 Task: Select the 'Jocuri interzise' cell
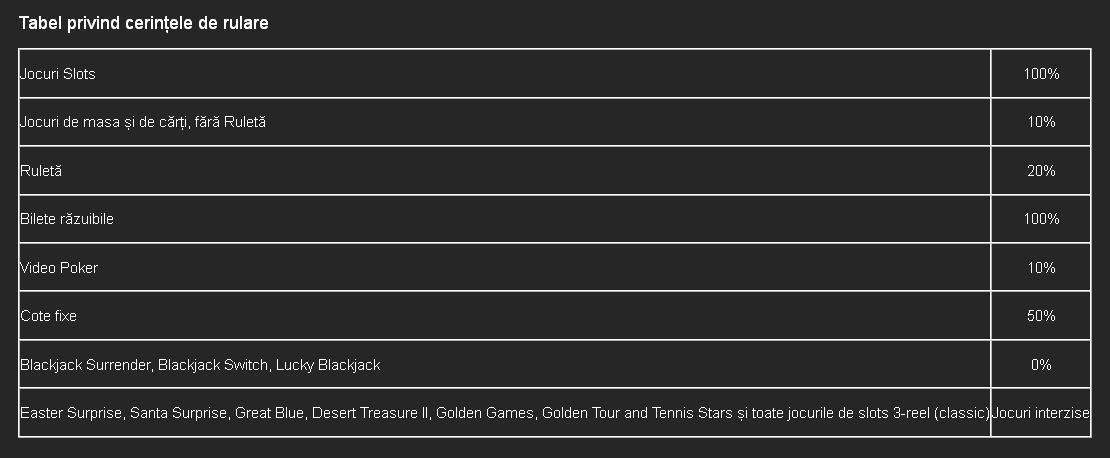[x=1041, y=413]
